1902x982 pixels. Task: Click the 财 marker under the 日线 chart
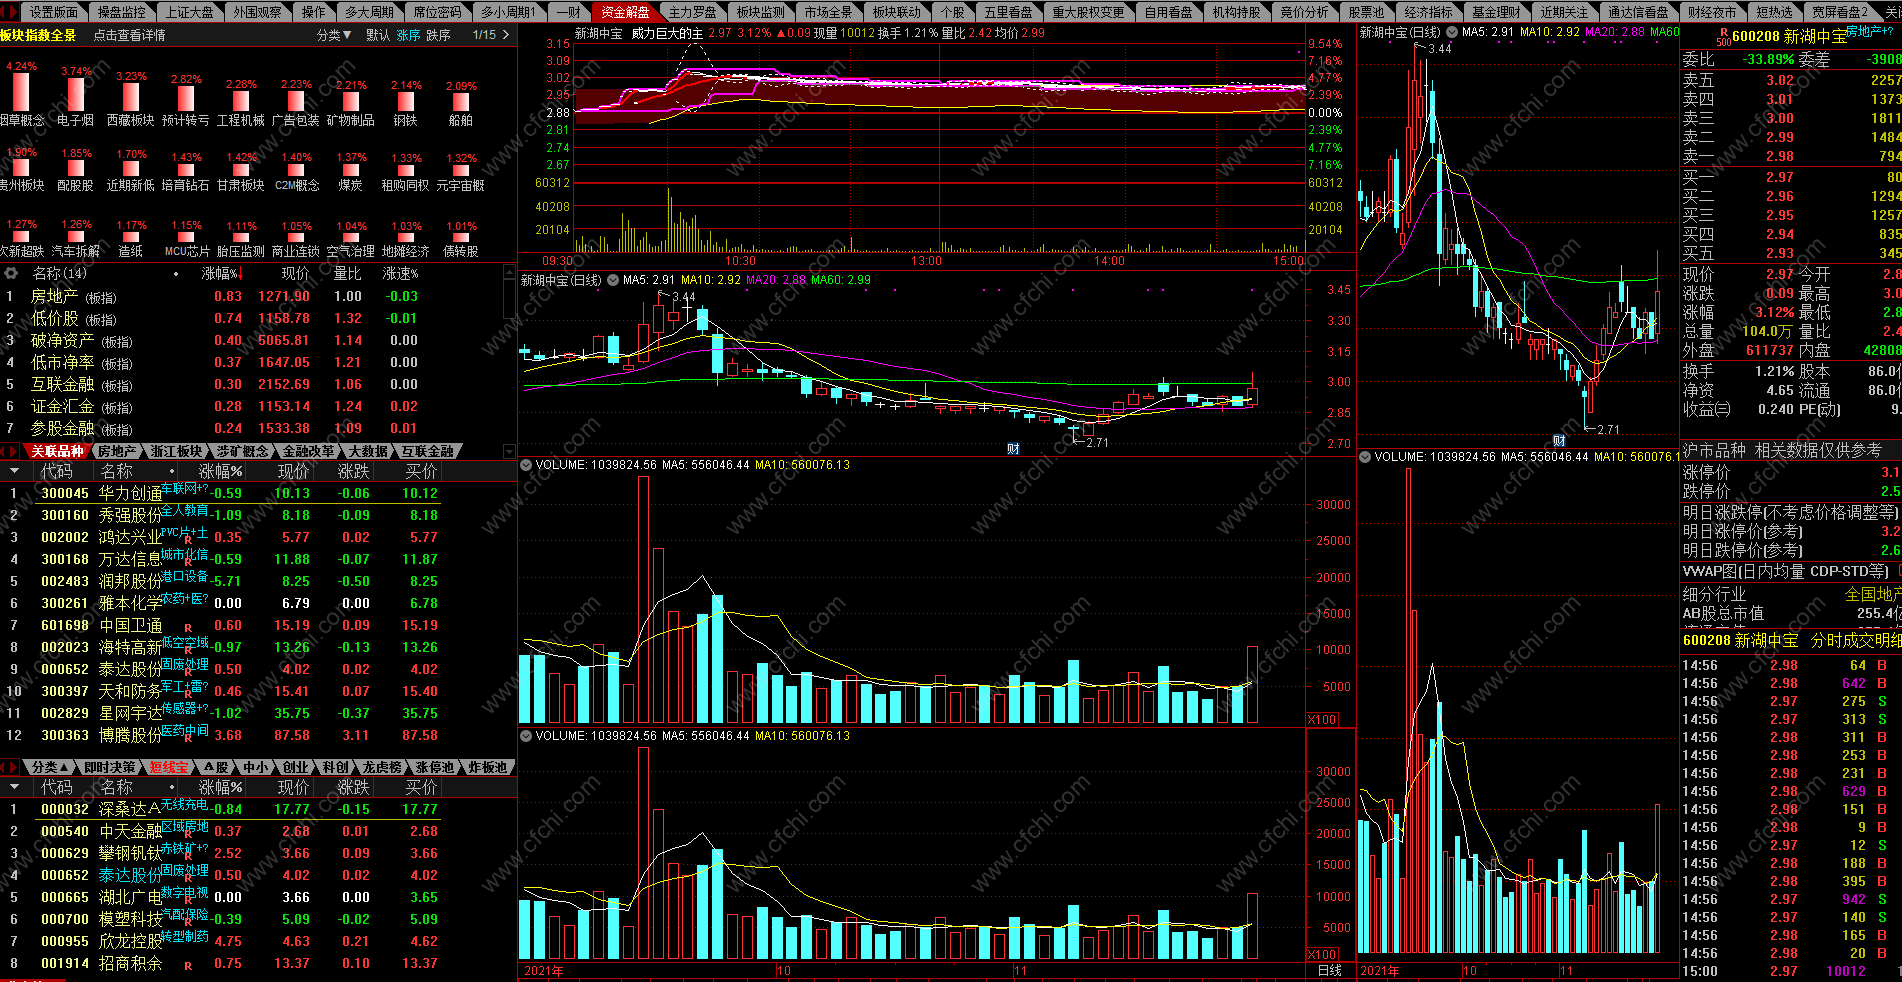click(1013, 449)
